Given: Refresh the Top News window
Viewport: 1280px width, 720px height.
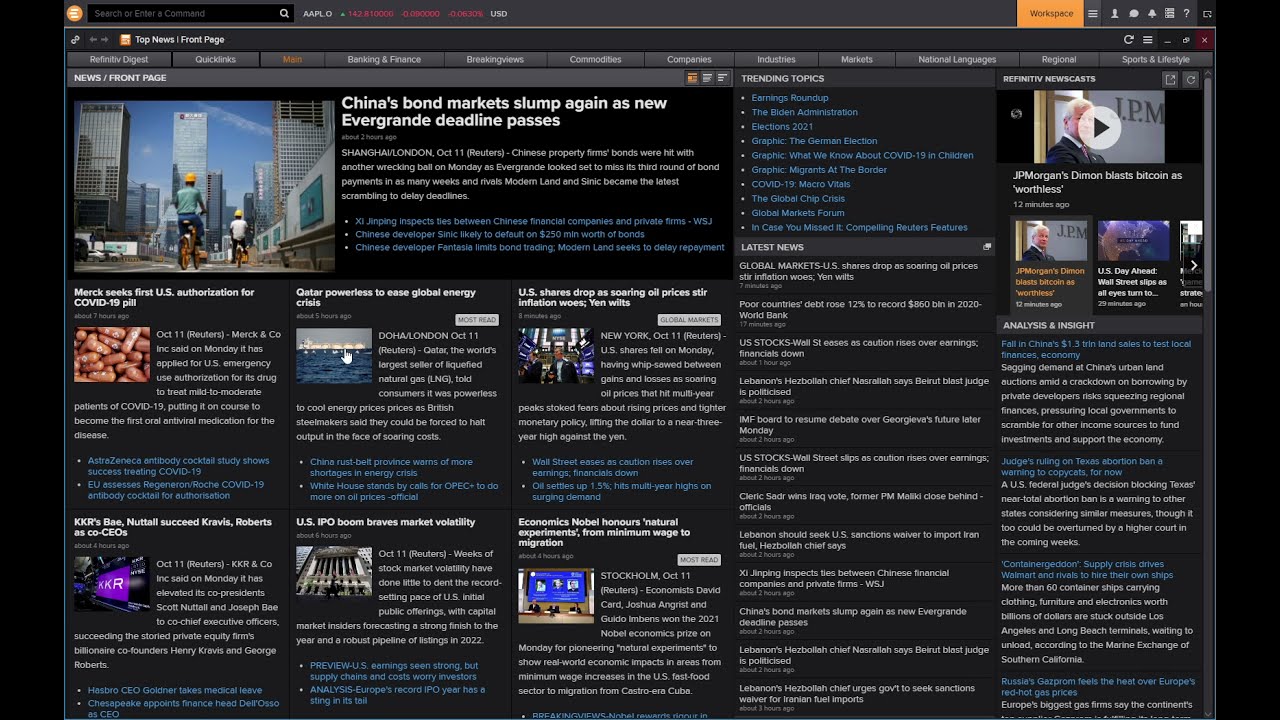Looking at the screenshot, I should [x=1128, y=40].
